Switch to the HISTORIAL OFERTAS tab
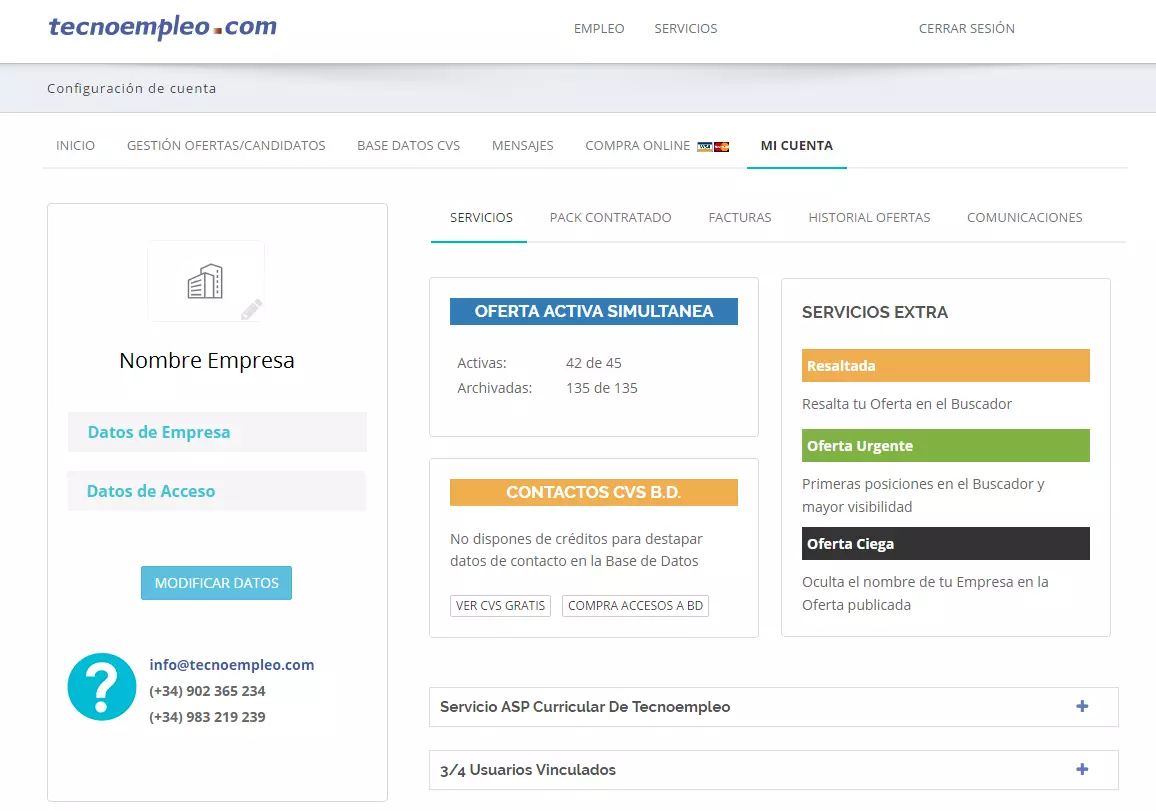The width and height of the screenshot is (1156, 811). tap(869, 217)
